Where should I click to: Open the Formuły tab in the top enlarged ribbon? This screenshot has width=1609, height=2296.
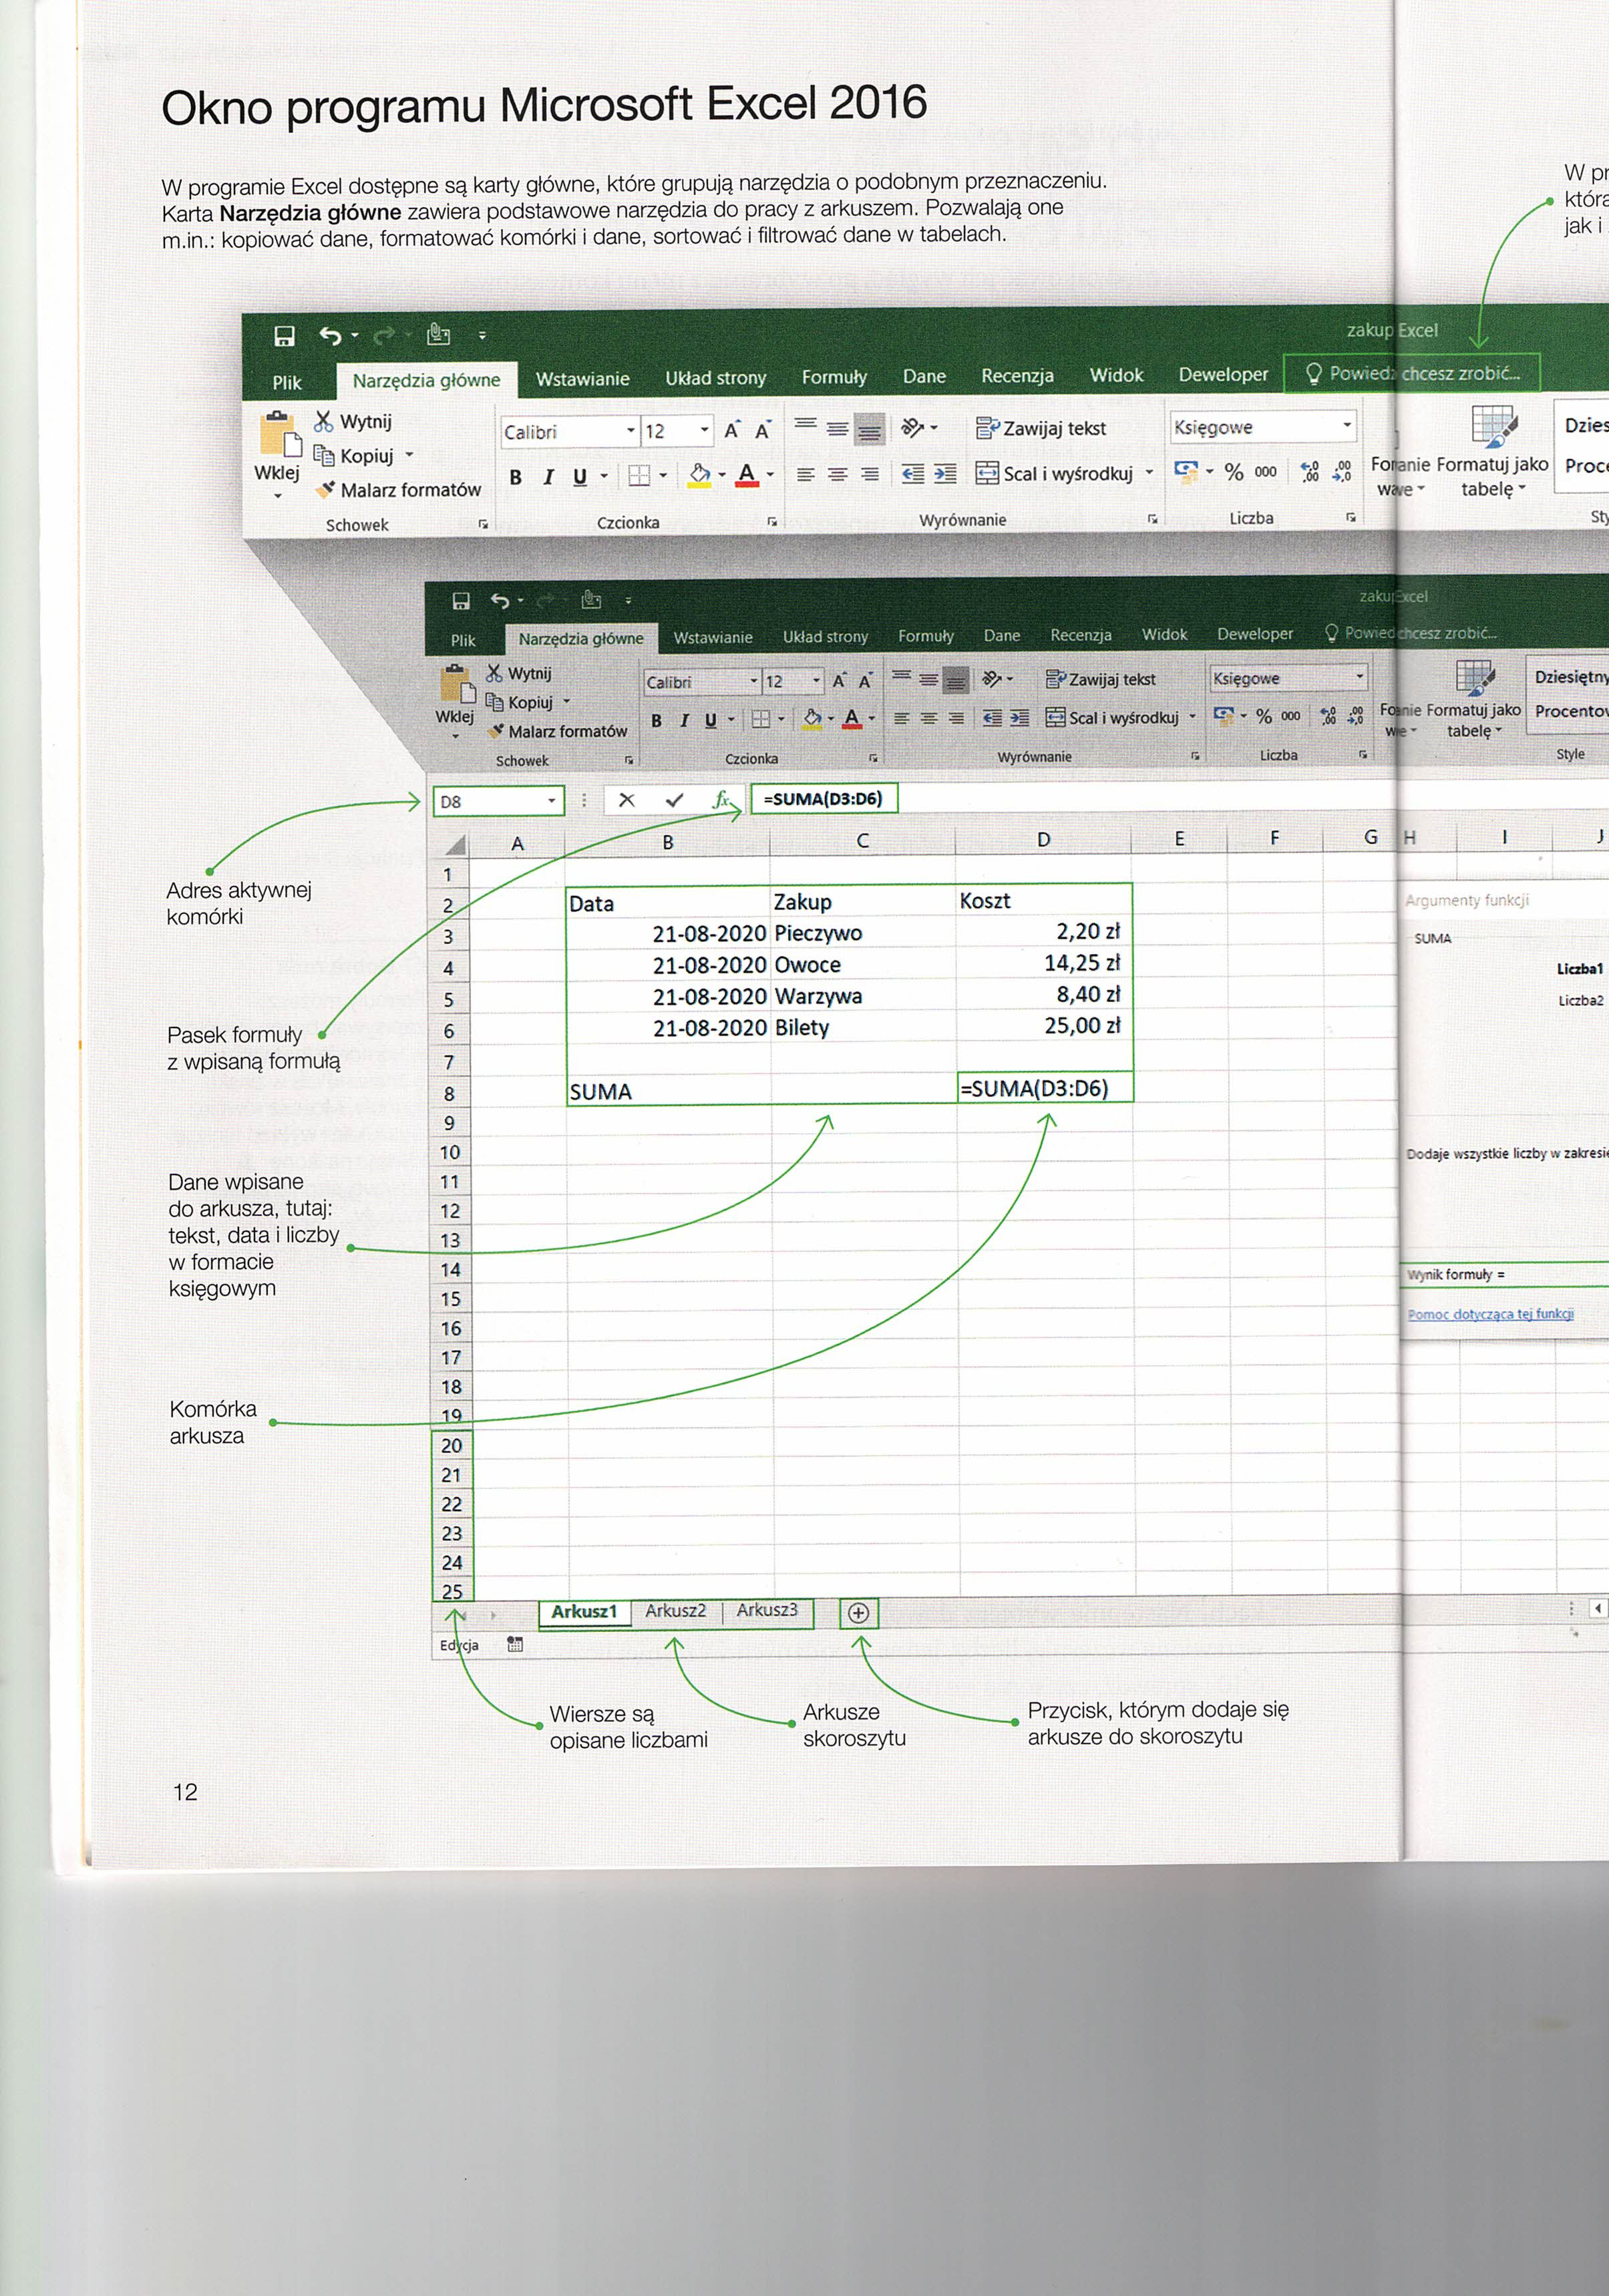coord(834,377)
